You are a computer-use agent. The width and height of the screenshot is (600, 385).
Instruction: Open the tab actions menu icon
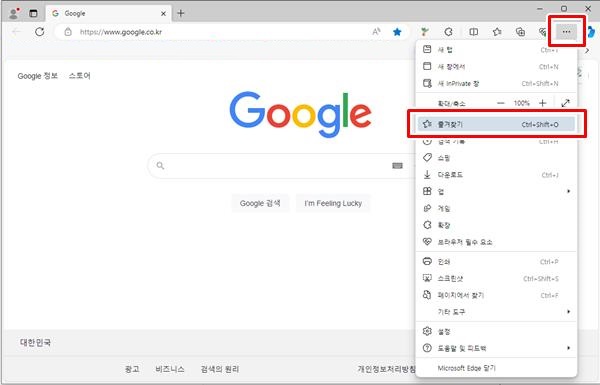(33, 13)
